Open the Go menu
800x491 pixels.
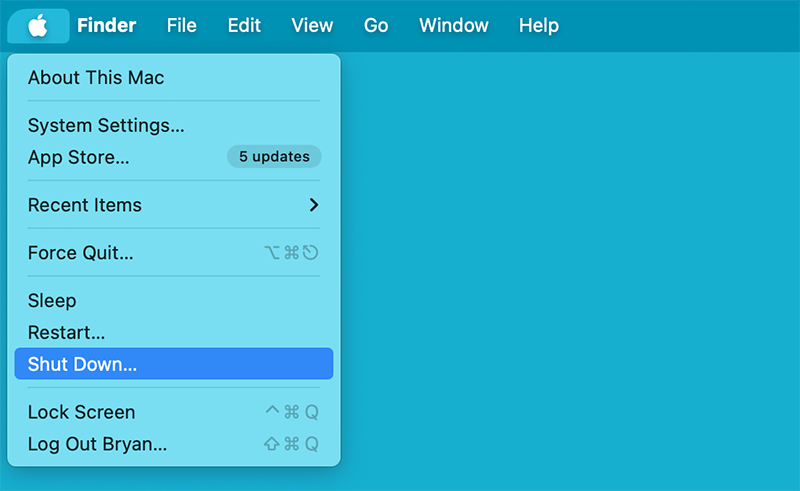tap(376, 25)
